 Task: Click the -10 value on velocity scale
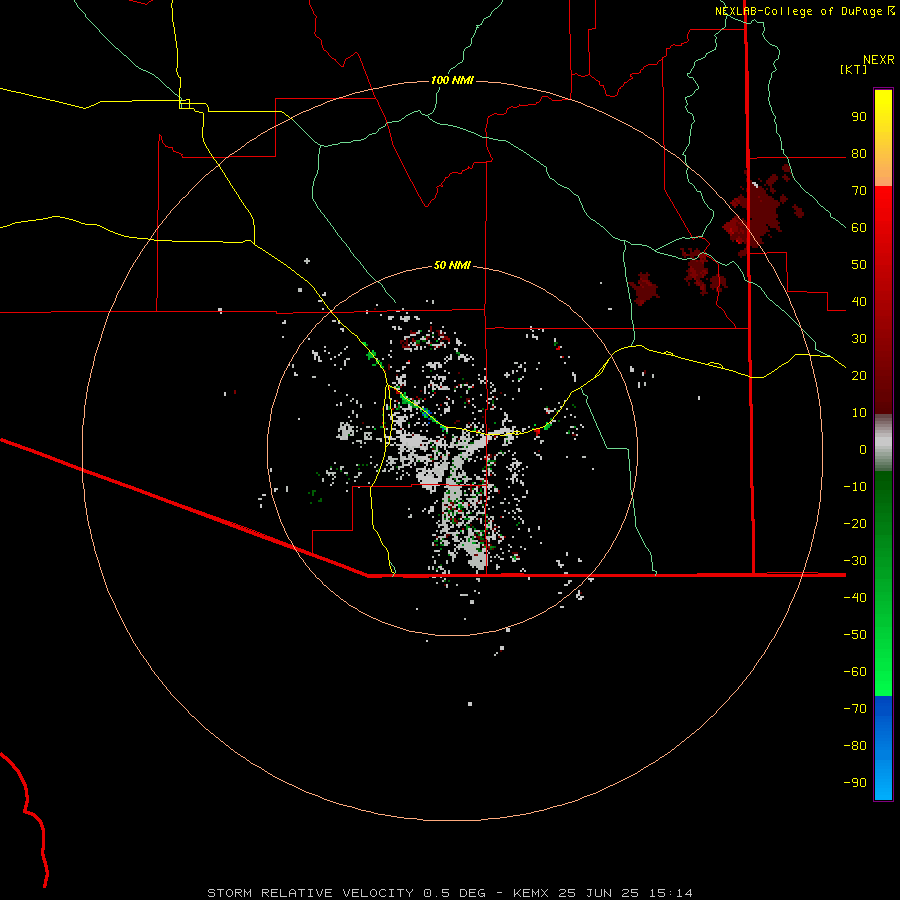point(855,487)
